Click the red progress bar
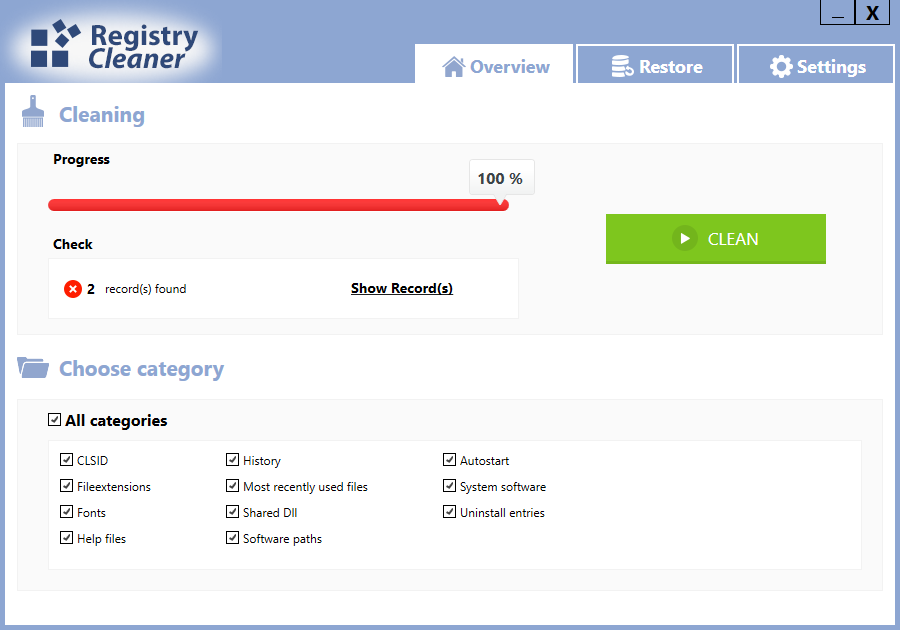Image resolution: width=900 pixels, height=630 pixels. (278, 205)
